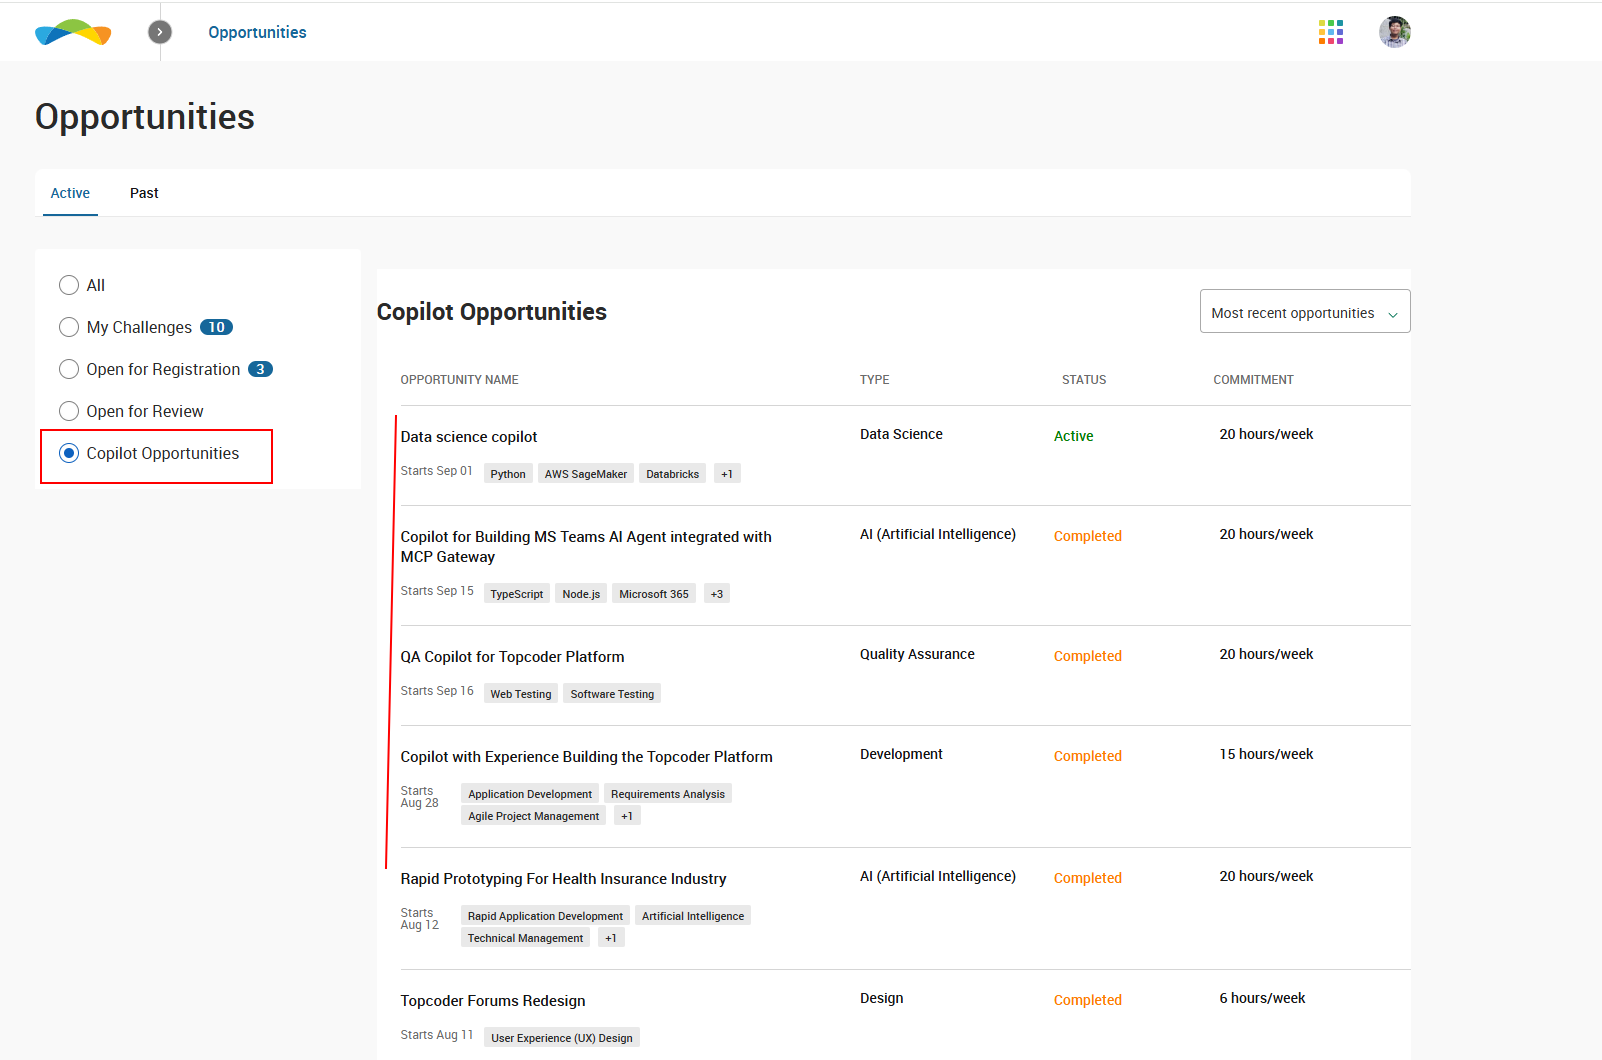Switch to the Past tab
This screenshot has width=1602, height=1060.
(x=144, y=193)
